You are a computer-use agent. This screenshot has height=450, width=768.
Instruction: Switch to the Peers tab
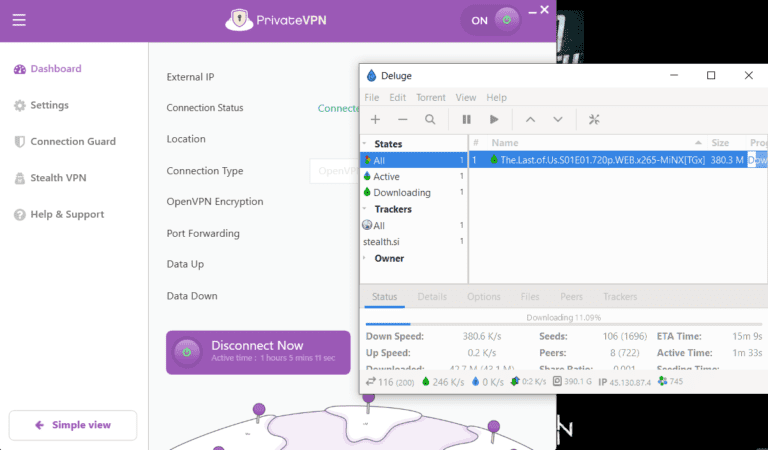pos(572,297)
